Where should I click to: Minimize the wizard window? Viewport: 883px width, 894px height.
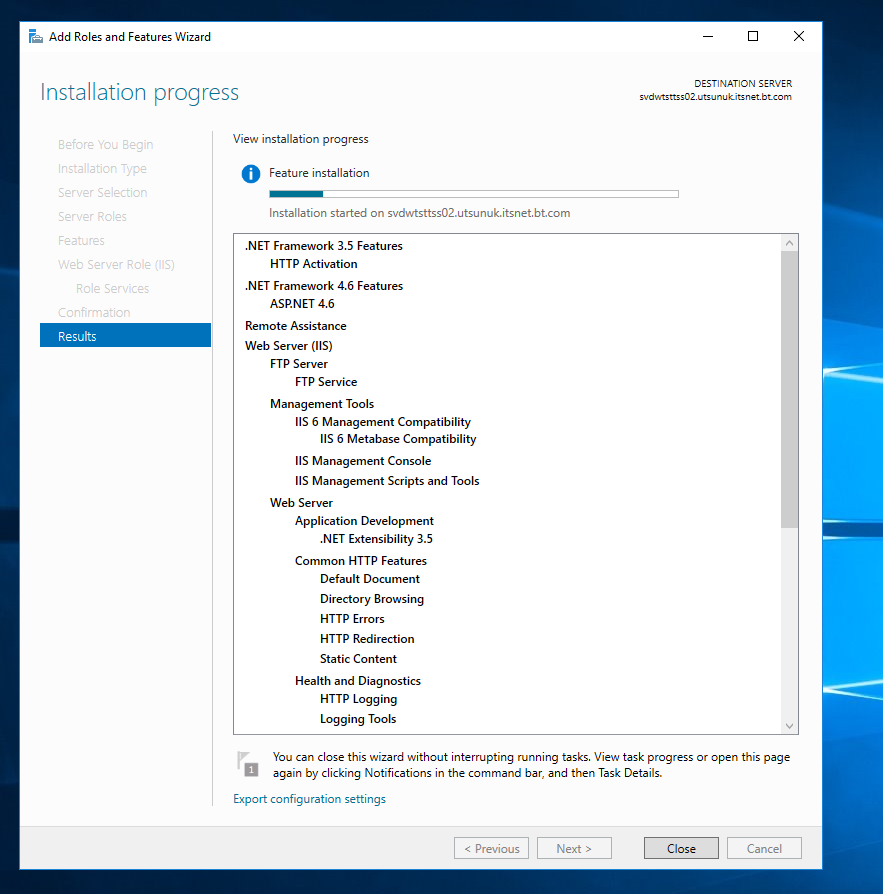(707, 36)
